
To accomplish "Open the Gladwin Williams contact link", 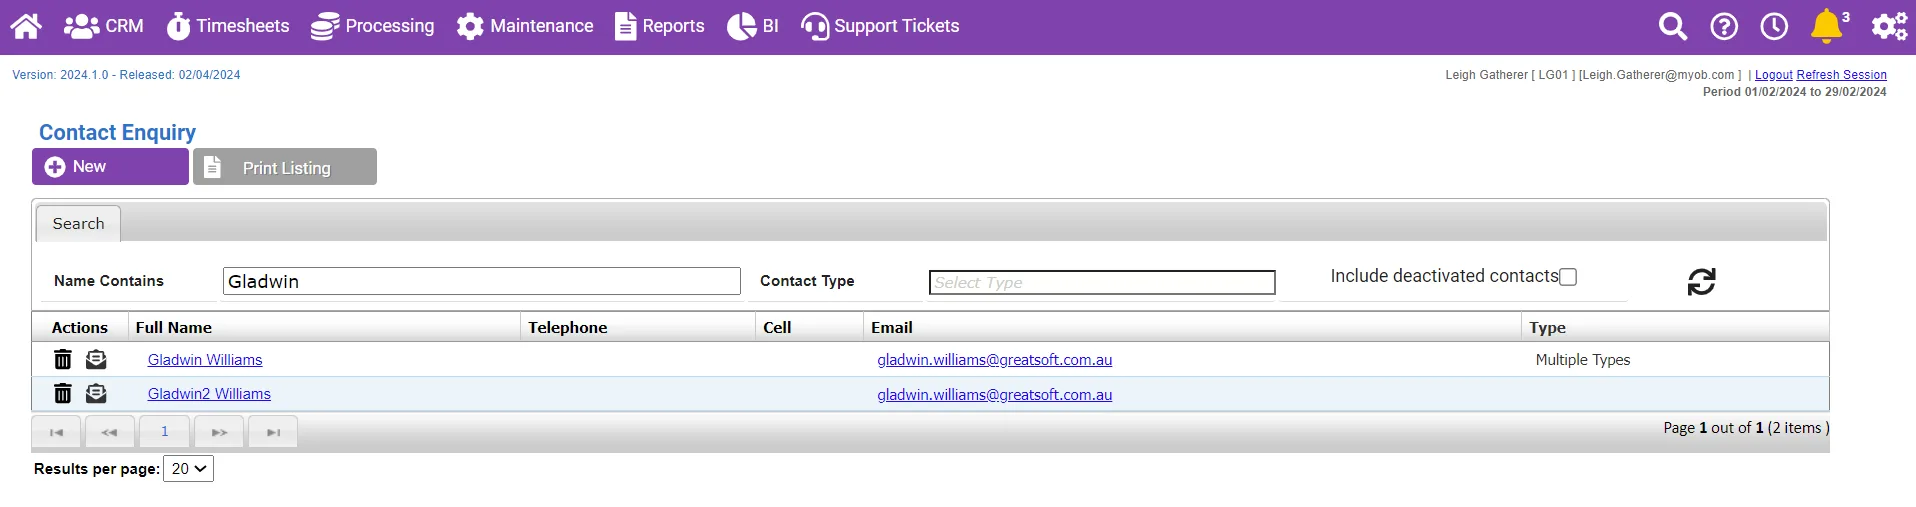I will tap(205, 360).
